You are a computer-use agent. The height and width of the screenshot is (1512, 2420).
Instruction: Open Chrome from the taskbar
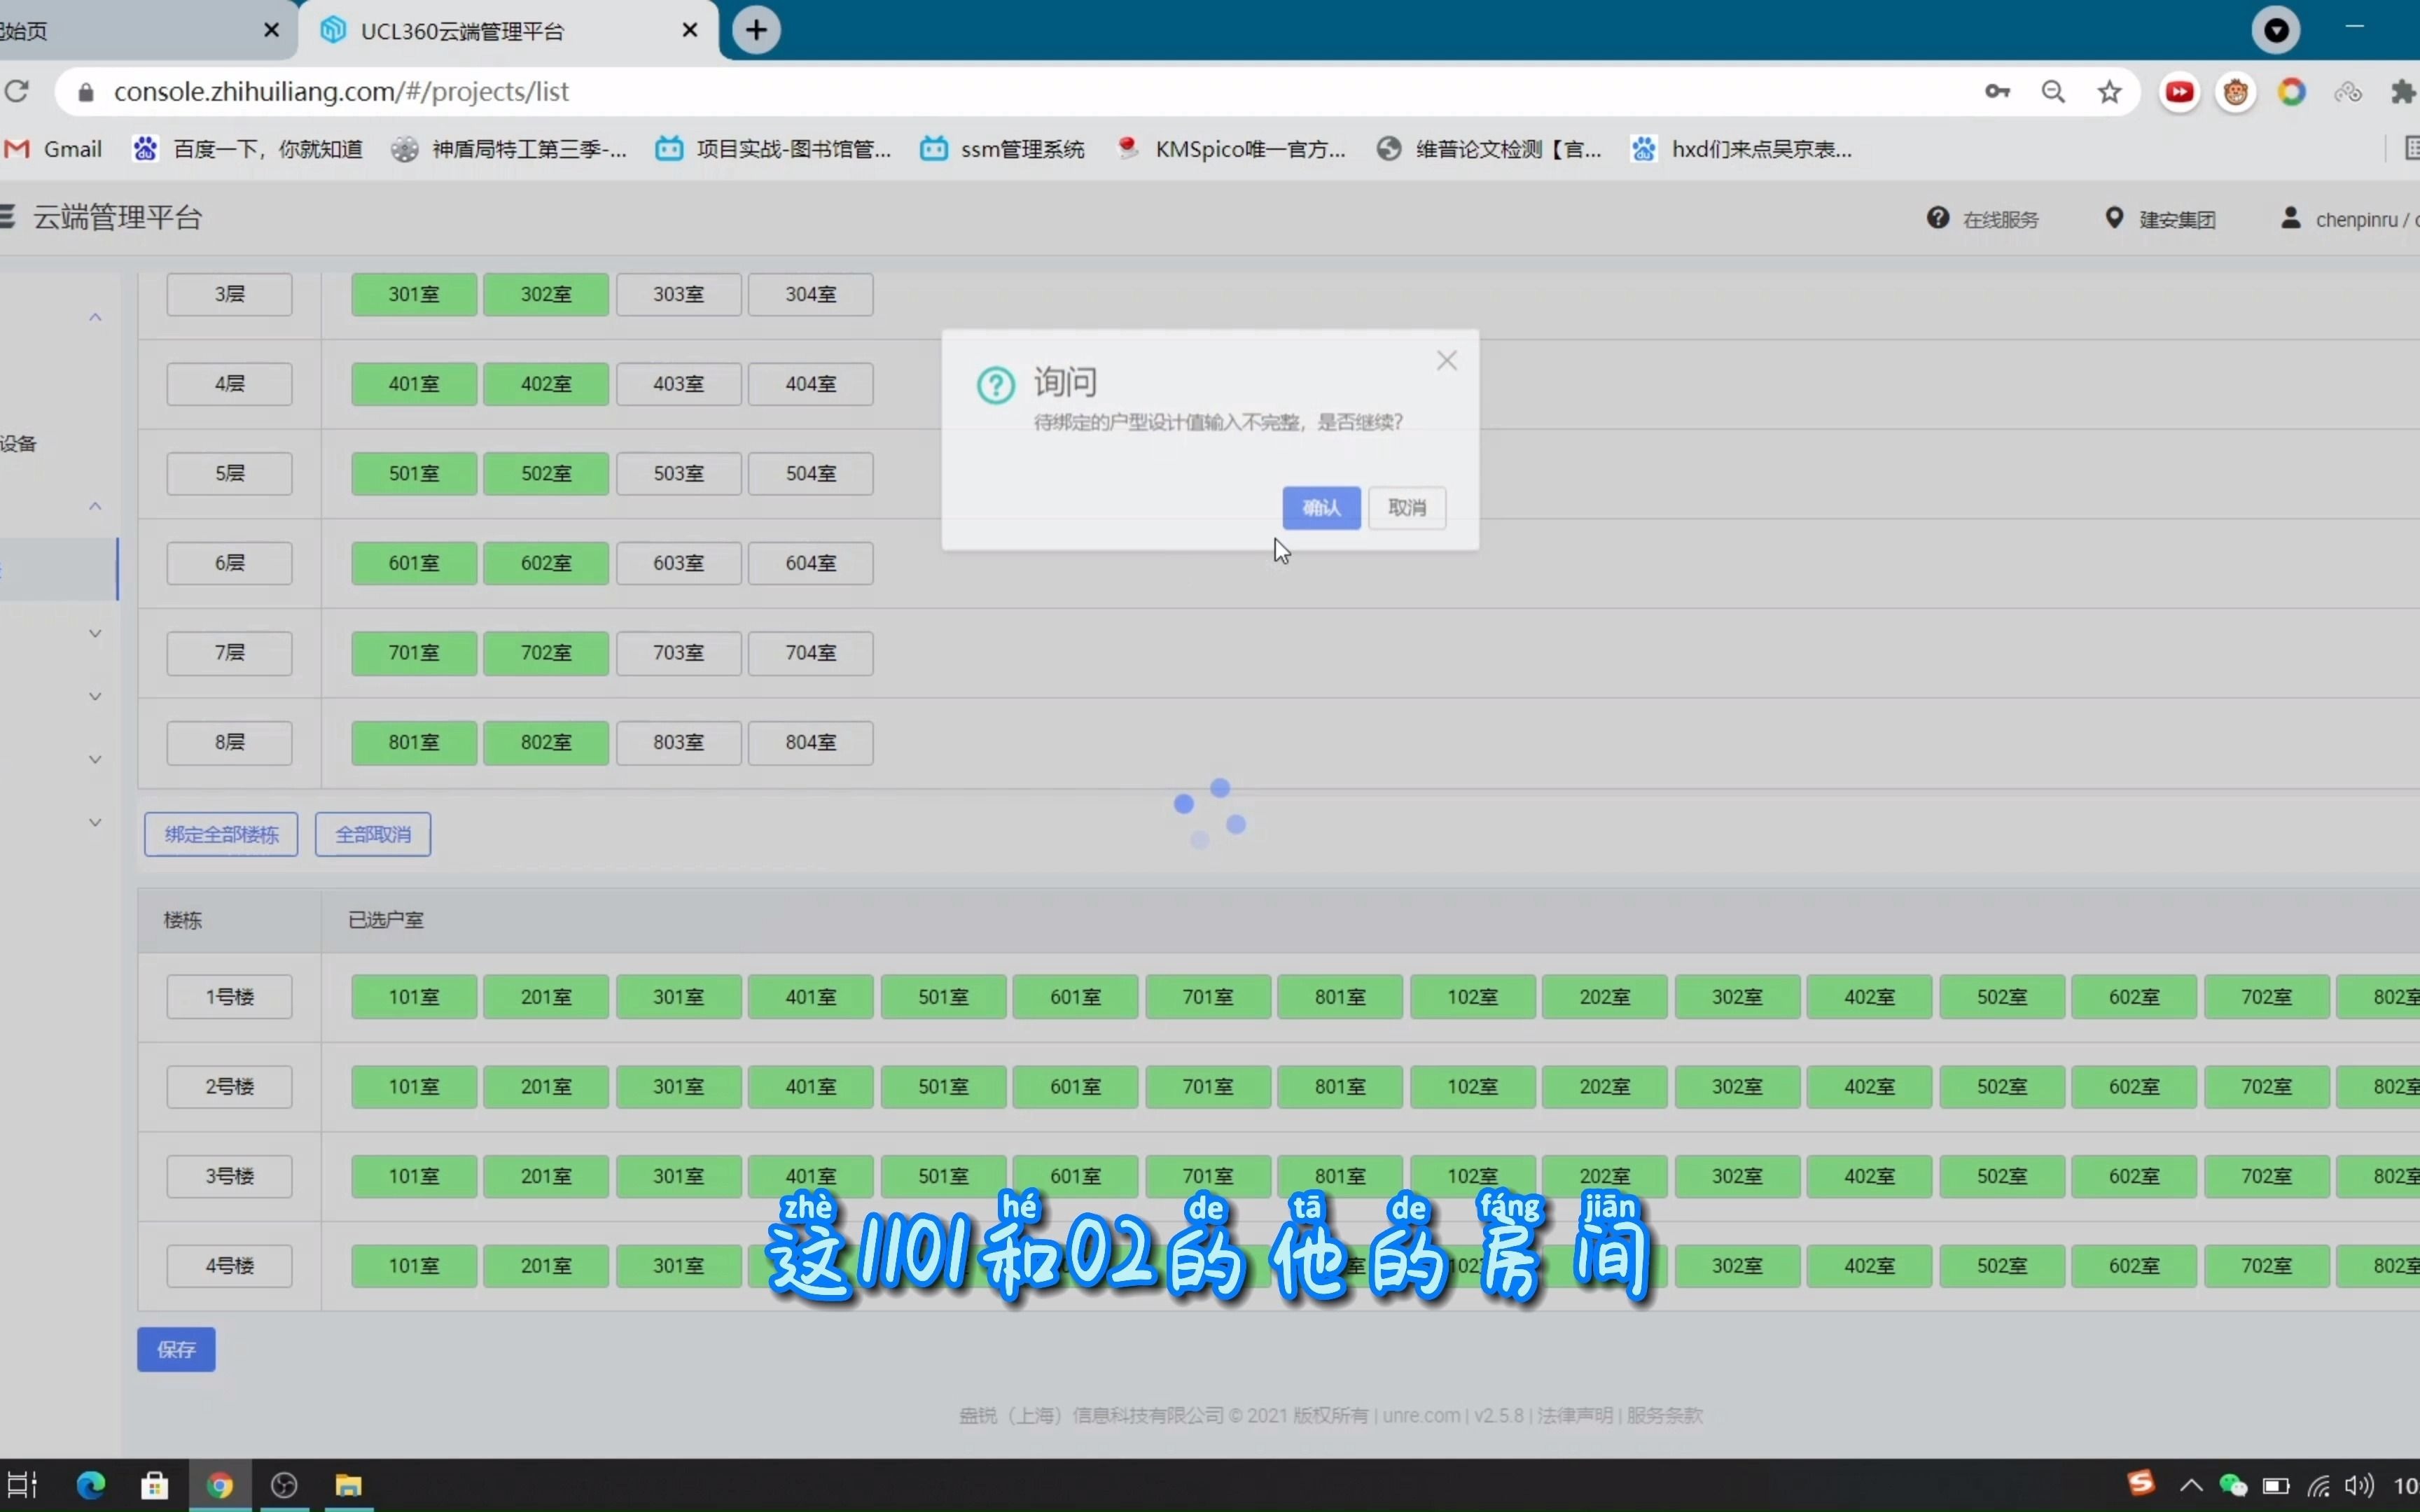(219, 1485)
